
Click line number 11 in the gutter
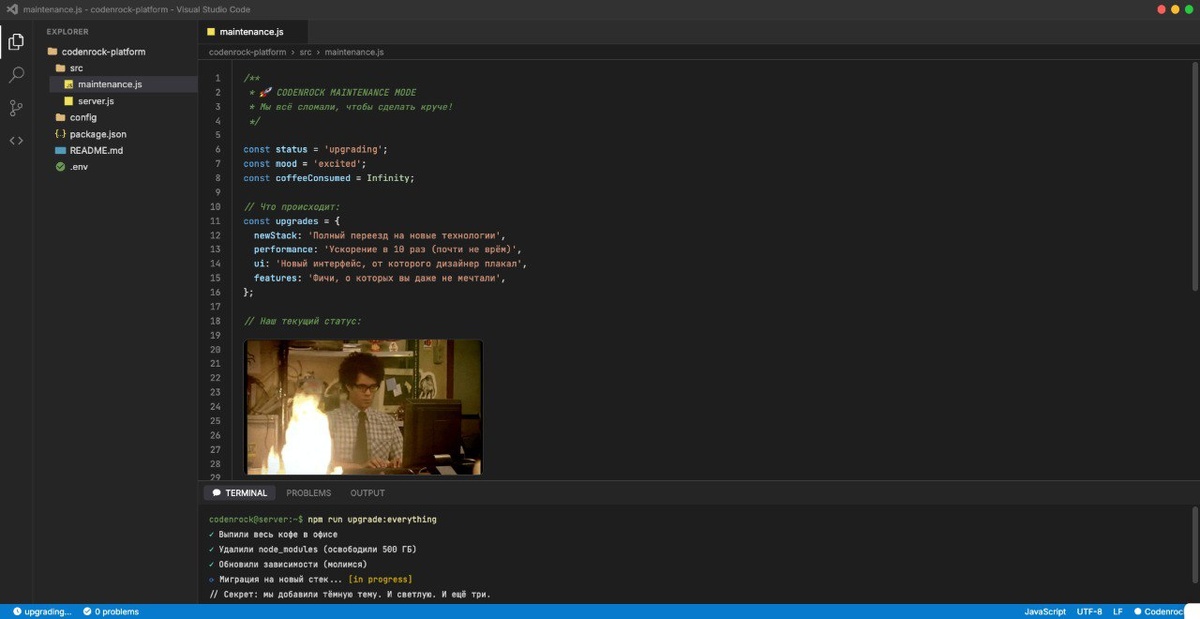215,221
